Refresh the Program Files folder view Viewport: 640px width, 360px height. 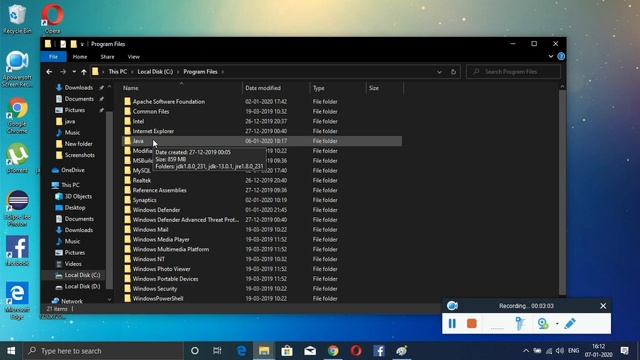[453, 72]
